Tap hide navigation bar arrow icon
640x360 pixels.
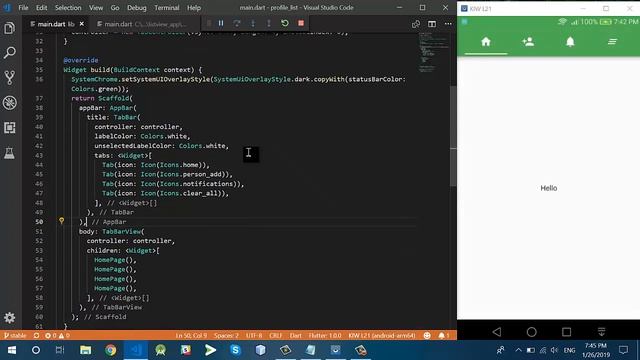[x=601, y=332]
